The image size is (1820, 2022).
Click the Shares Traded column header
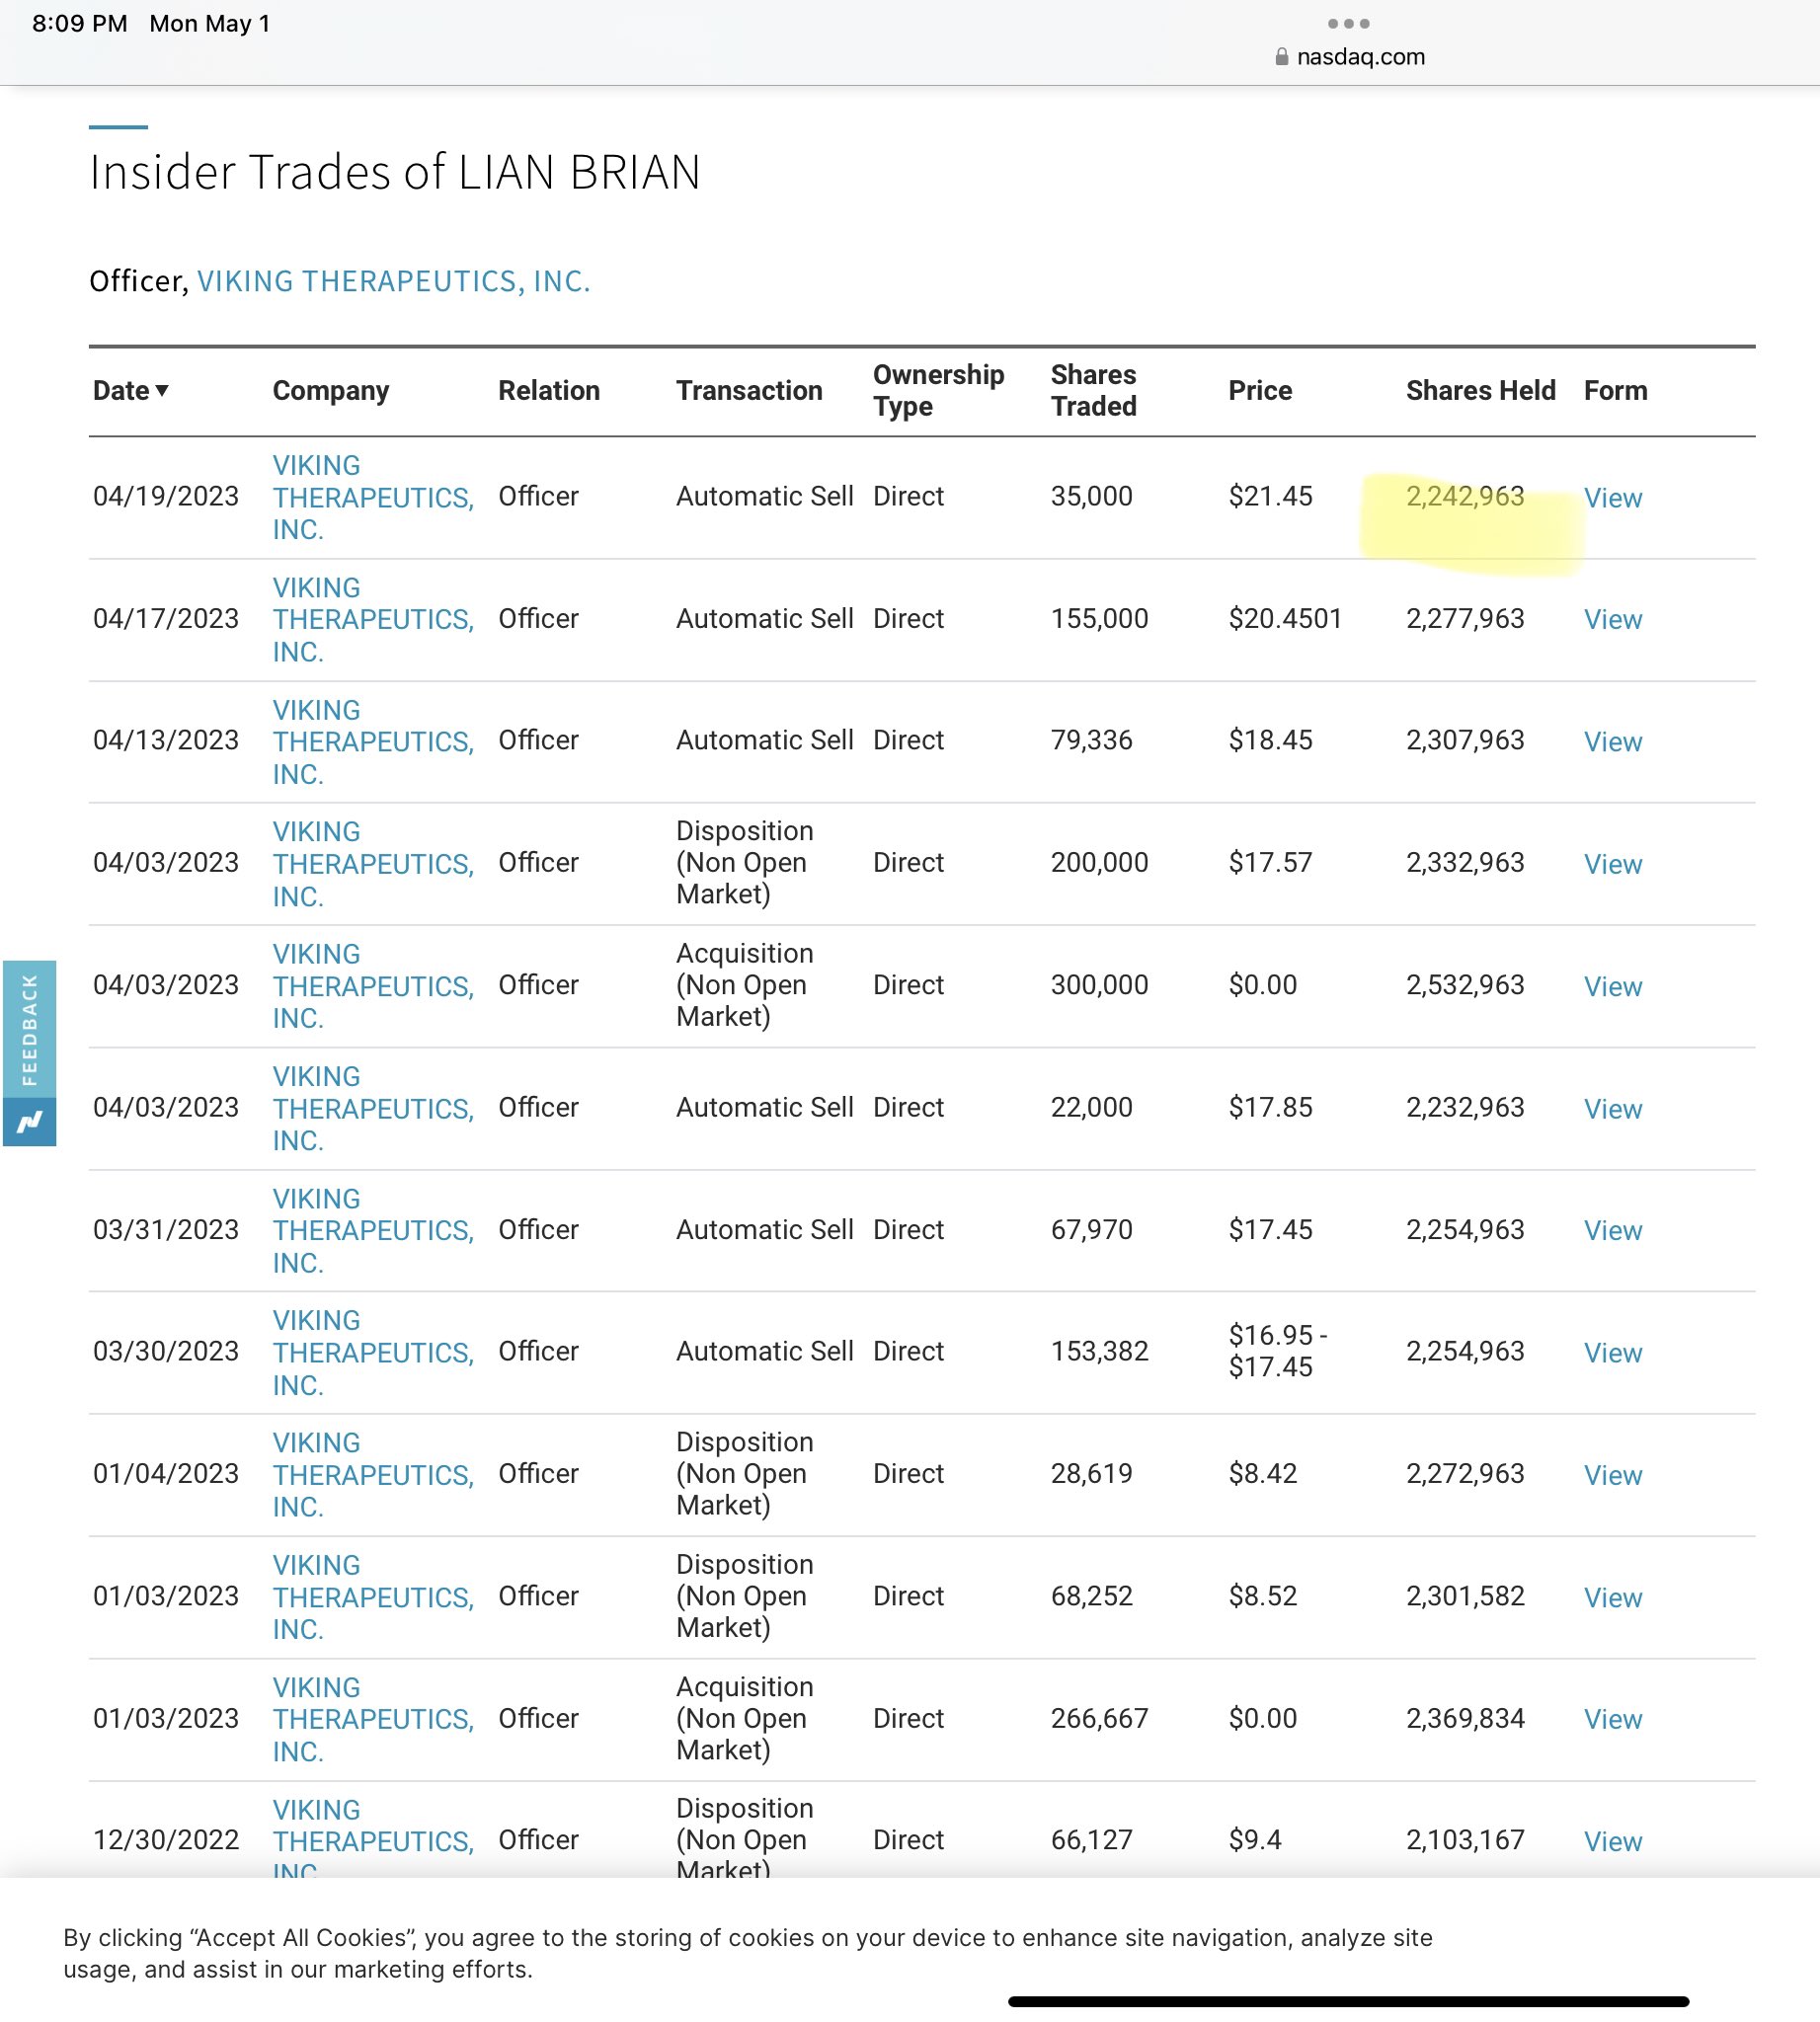(x=1093, y=390)
